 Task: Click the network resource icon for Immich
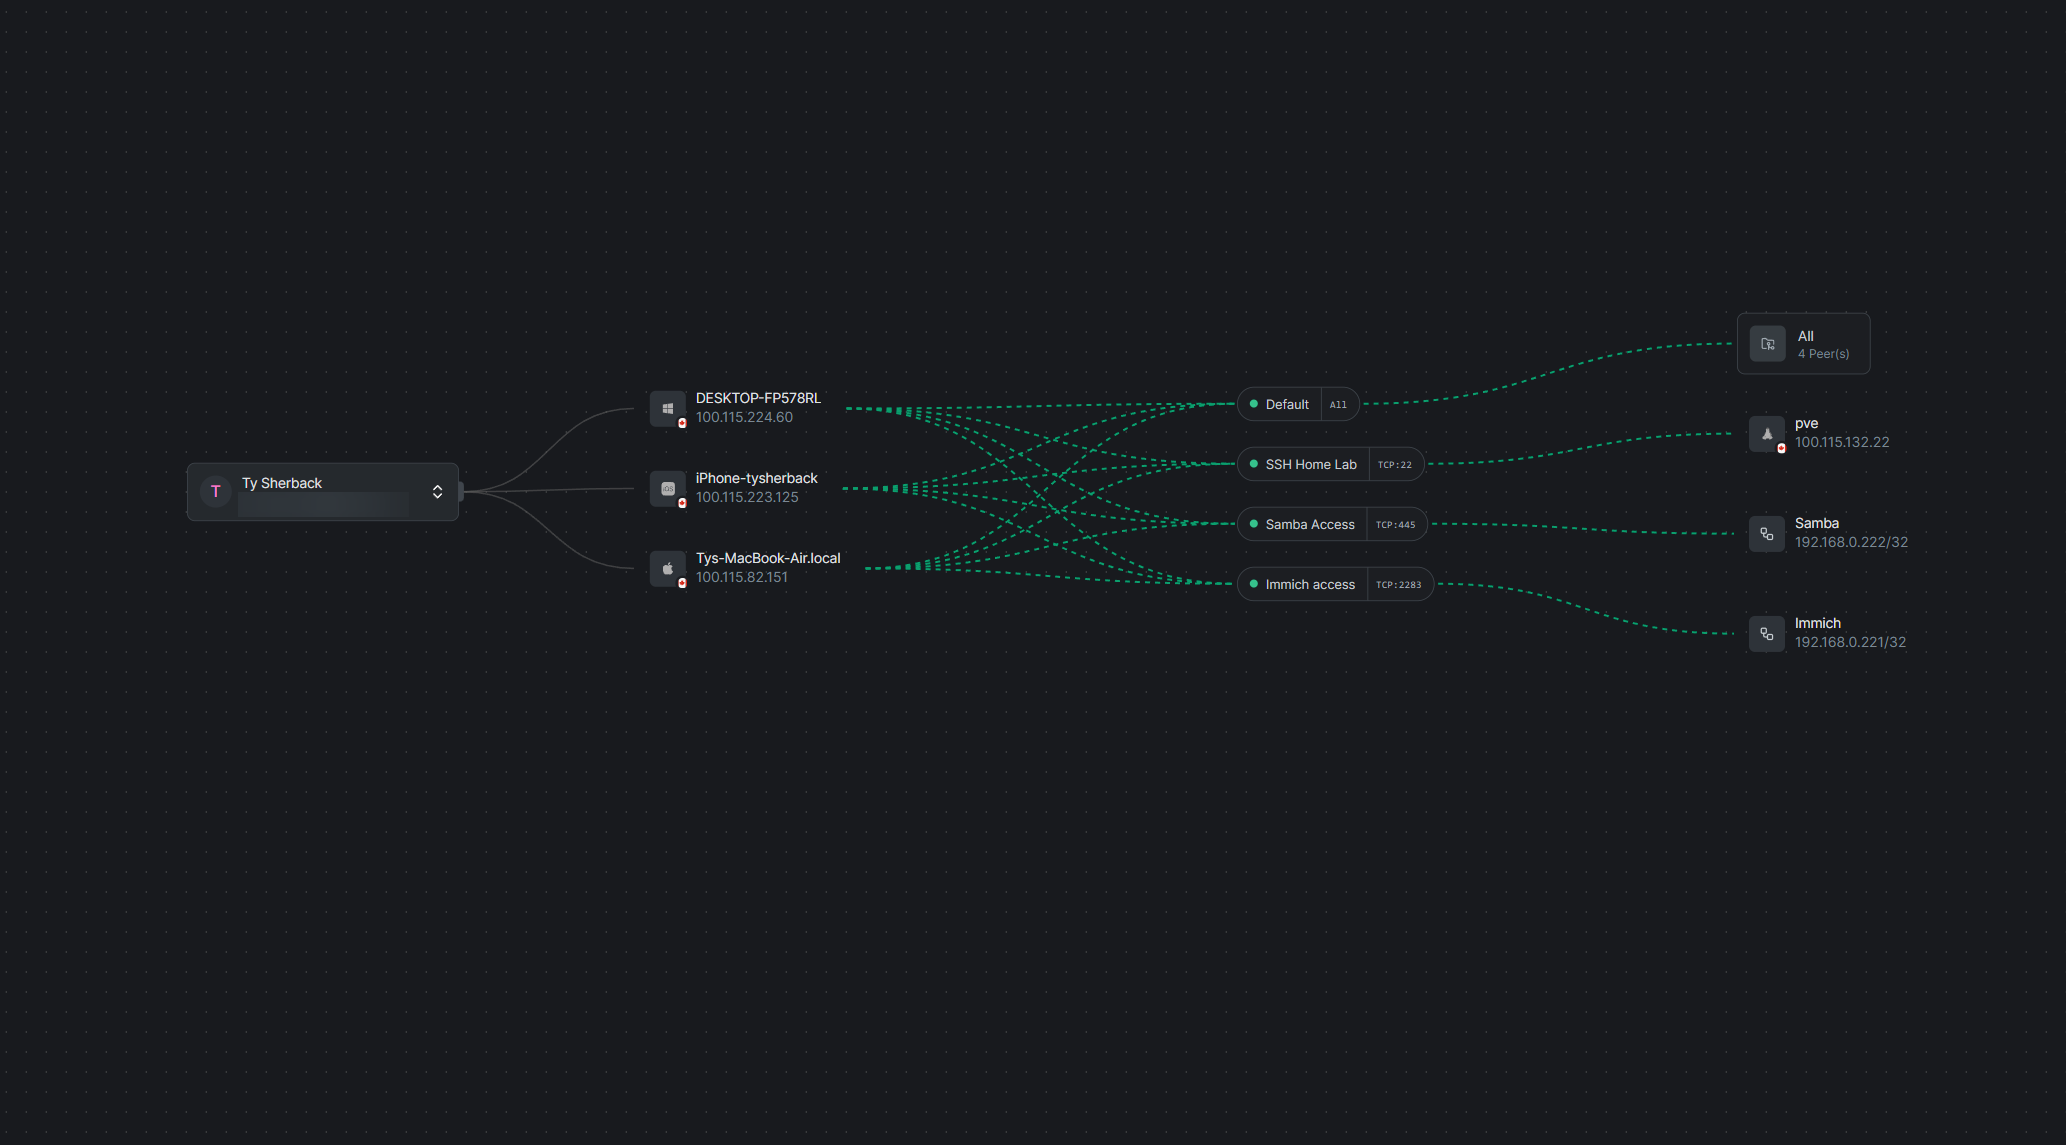[1766, 633]
